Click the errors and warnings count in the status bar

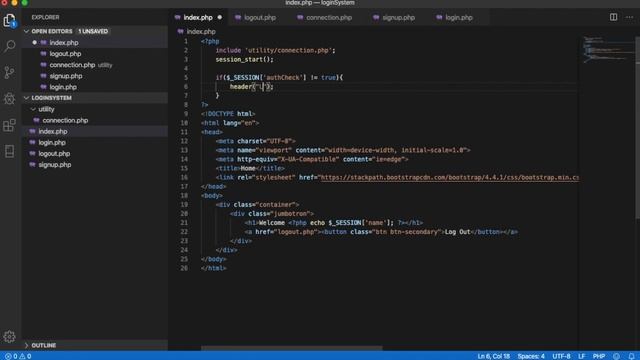click(18, 356)
